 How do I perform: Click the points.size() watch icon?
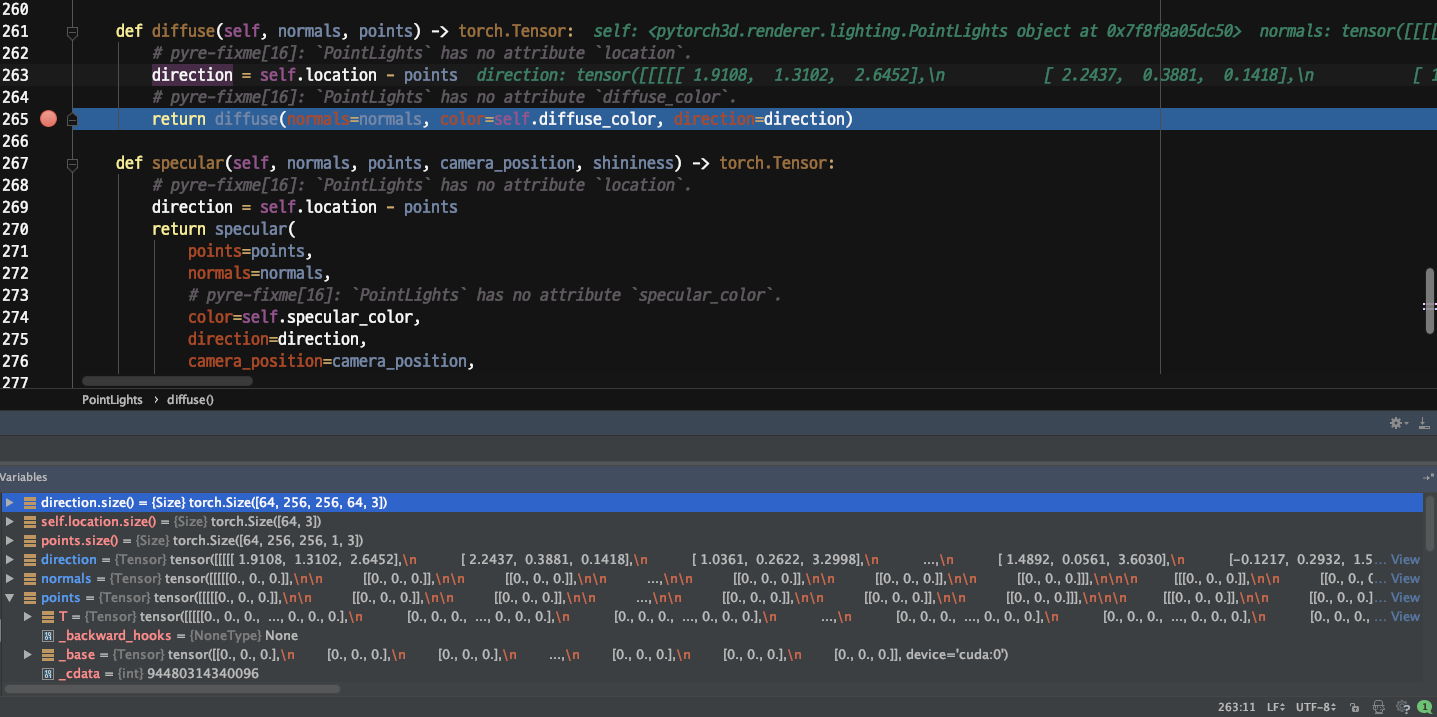[x=29, y=540]
